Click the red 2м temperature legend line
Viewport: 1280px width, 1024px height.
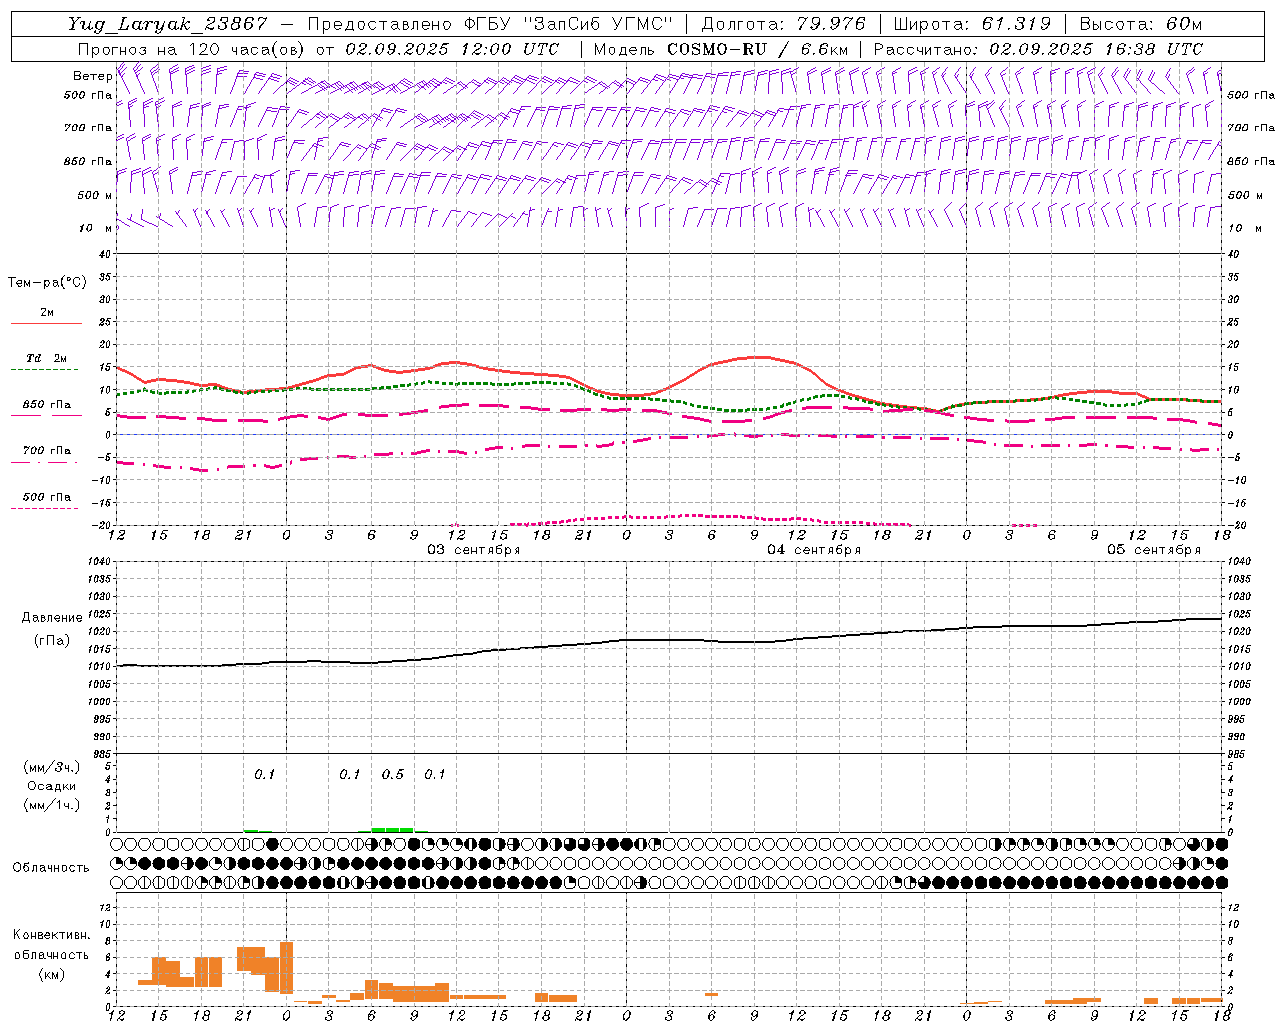pos(46,323)
